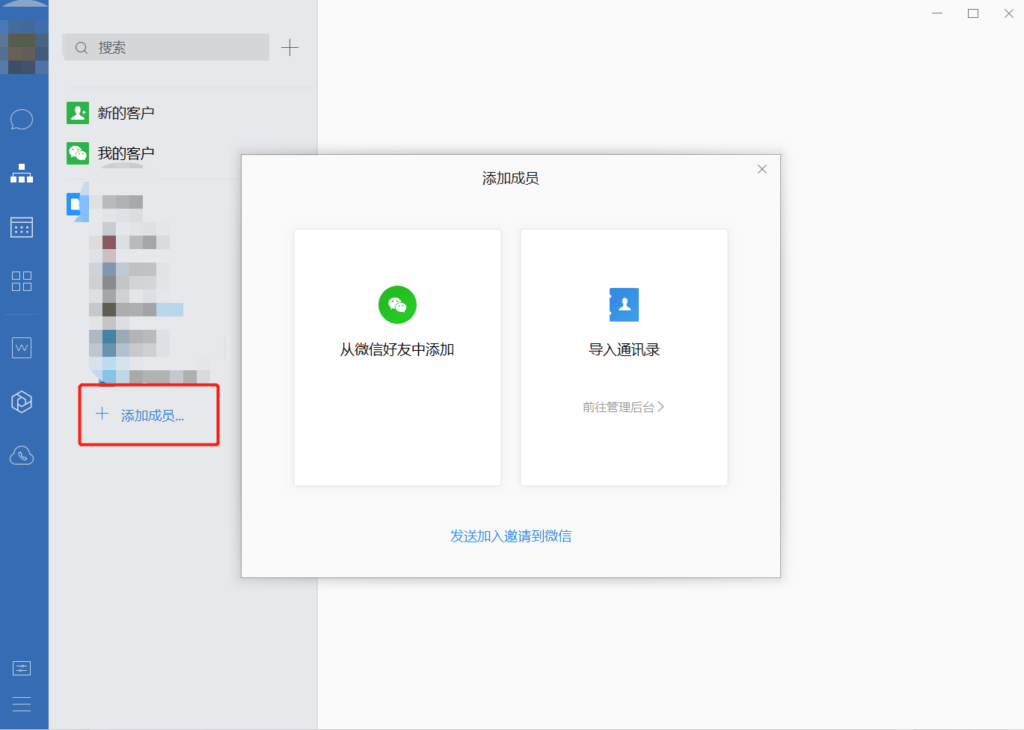Open the Messages chat bubble icon
Image resolution: width=1024 pixels, height=730 pixels.
coord(22,120)
